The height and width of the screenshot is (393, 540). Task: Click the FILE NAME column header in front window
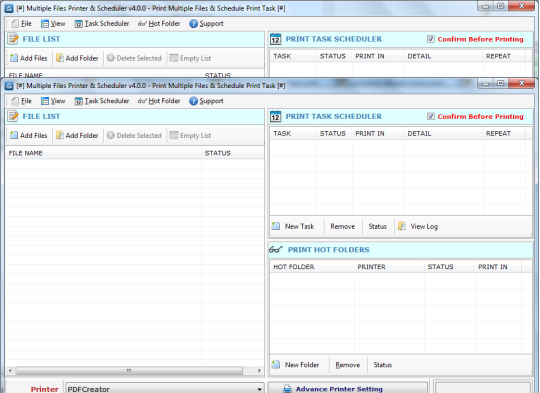[103, 153]
